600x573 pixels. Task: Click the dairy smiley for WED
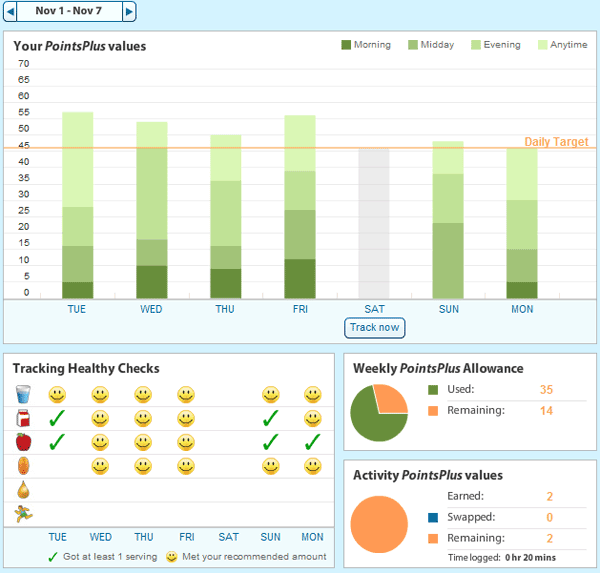coord(100,419)
